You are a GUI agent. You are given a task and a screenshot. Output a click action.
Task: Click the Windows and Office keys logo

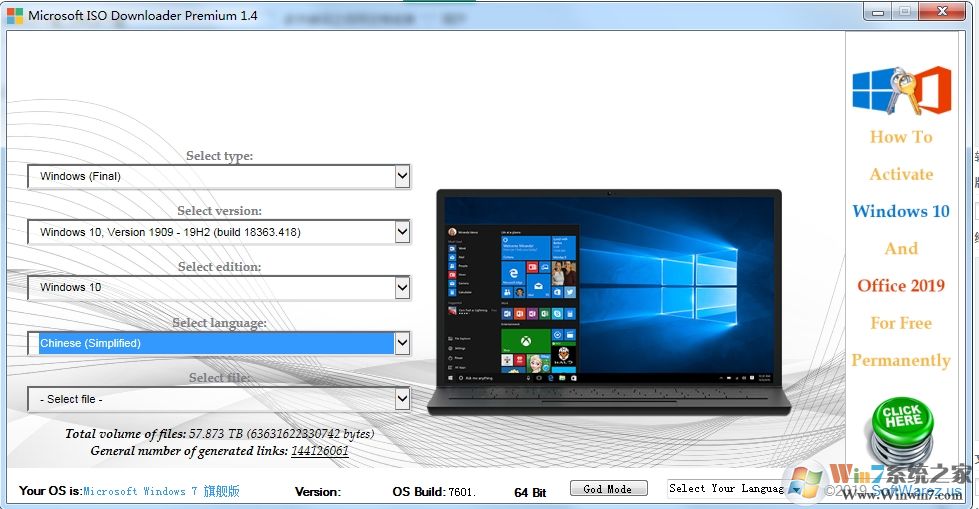902,91
